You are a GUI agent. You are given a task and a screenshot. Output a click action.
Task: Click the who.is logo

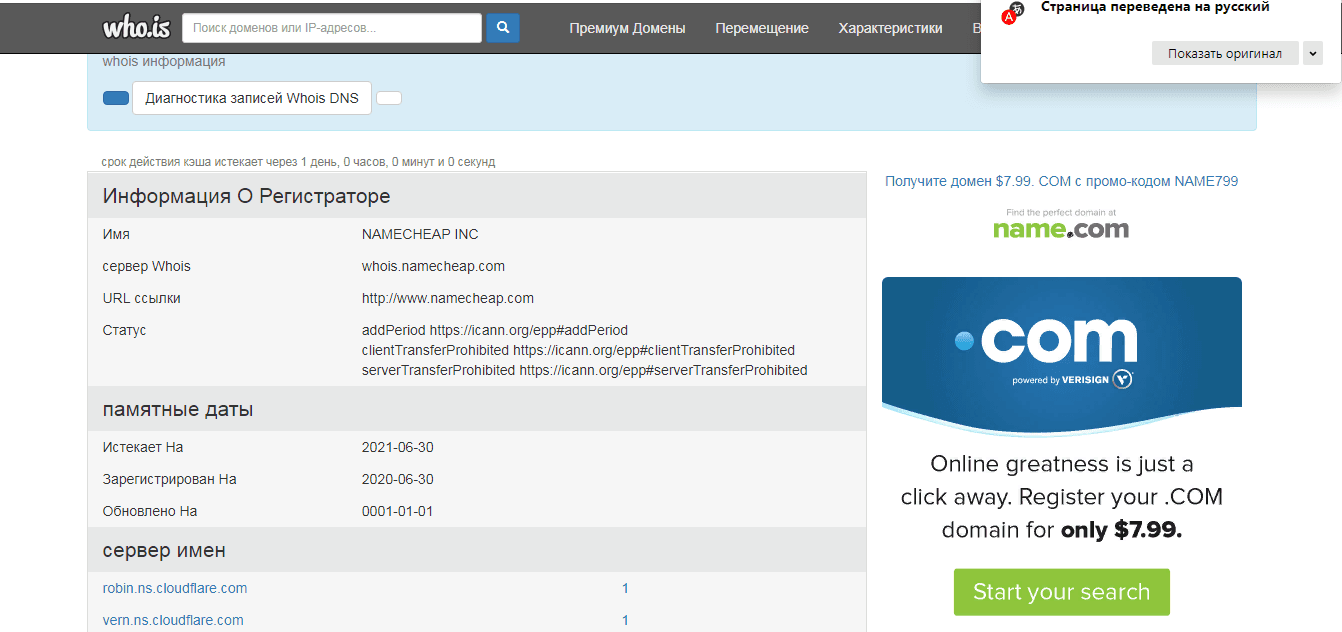(x=136, y=27)
